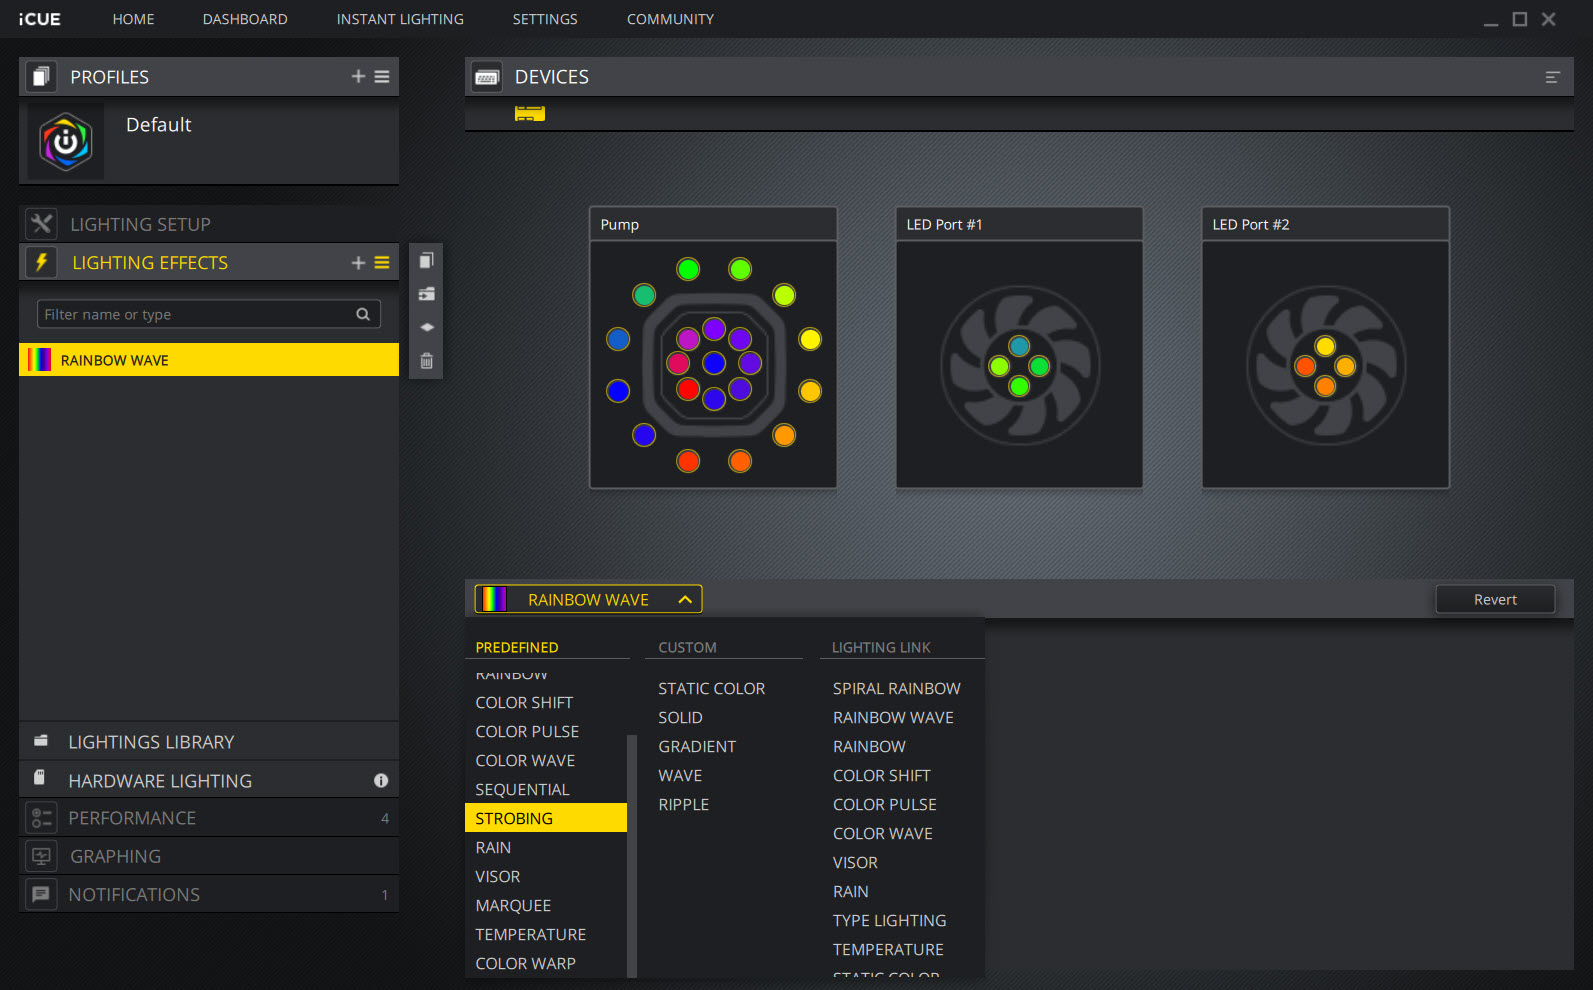The image size is (1593, 990).
Task: Expand the Lighting Setup section
Action: [209, 224]
